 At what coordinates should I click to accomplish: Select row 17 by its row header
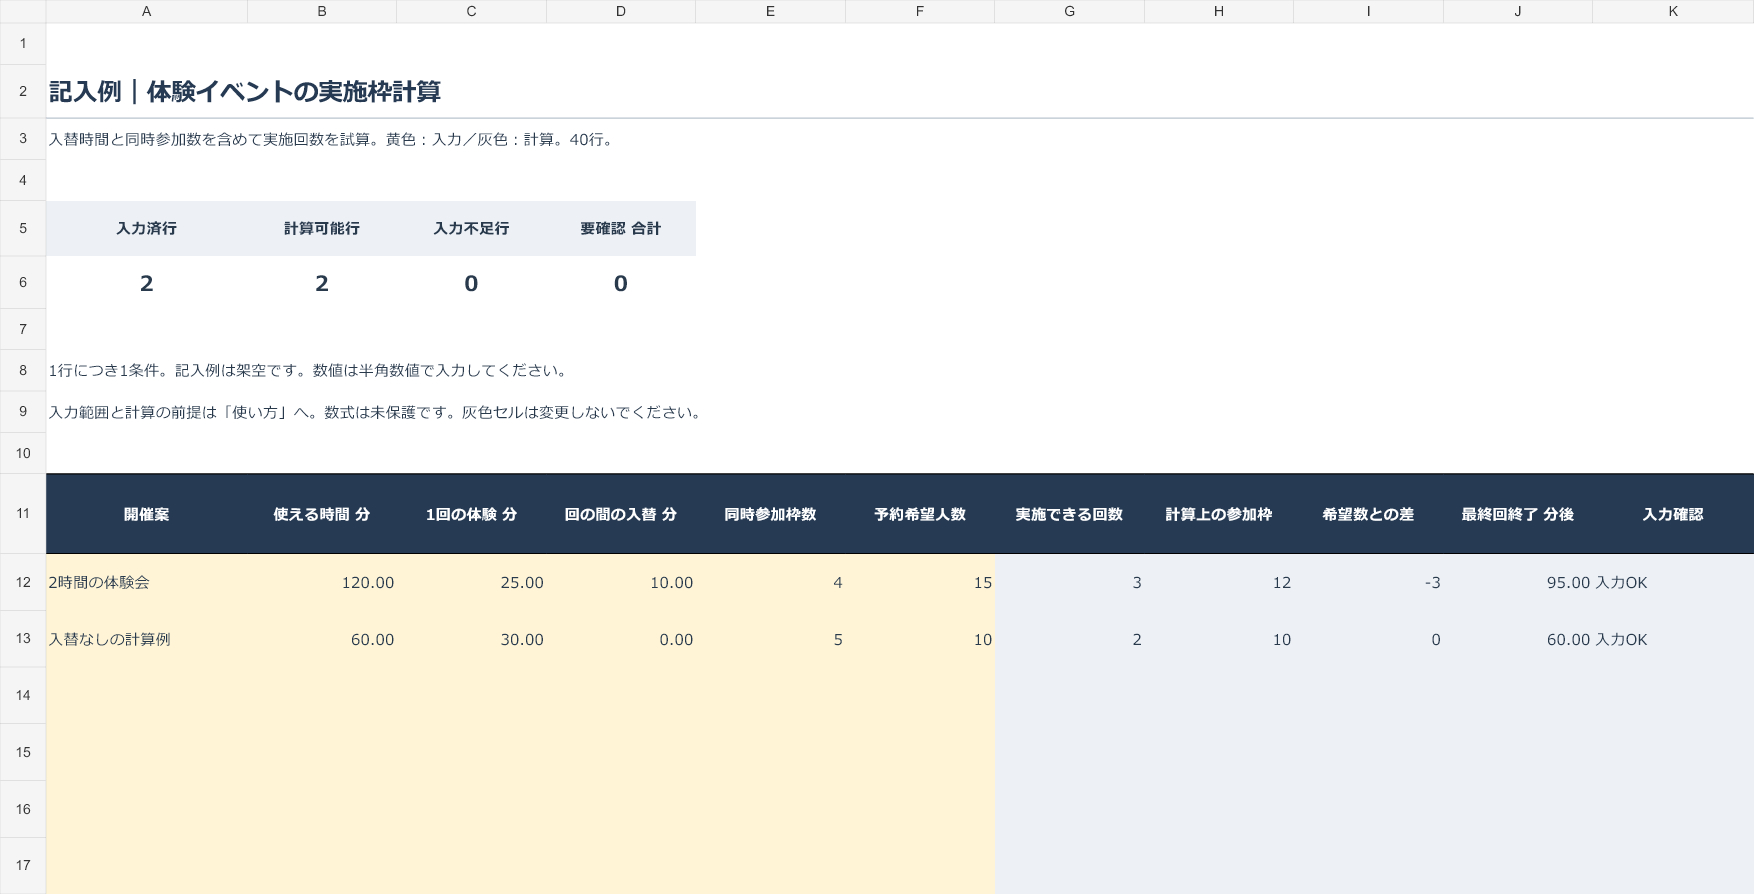(23, 866)
